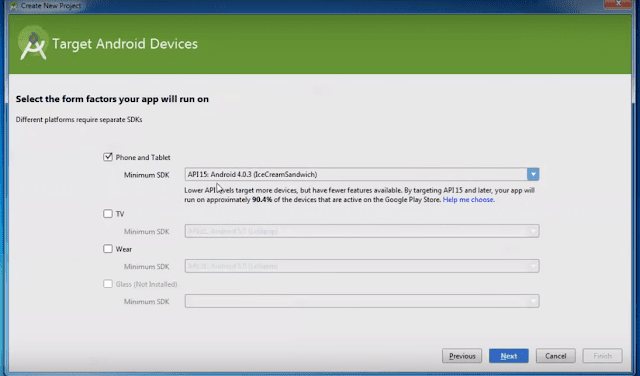Uncheck the Phone and Tablet checkbox
This screenshot has width=640, height=376.
(x=108, y=157)
